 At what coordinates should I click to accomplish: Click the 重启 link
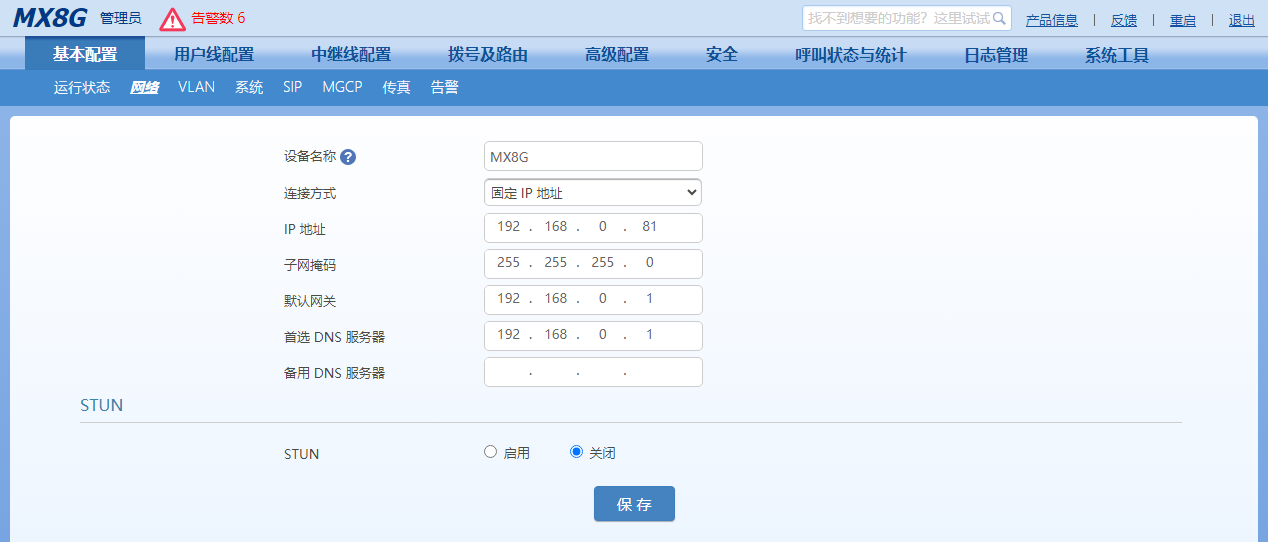[x=1183, y=20]
